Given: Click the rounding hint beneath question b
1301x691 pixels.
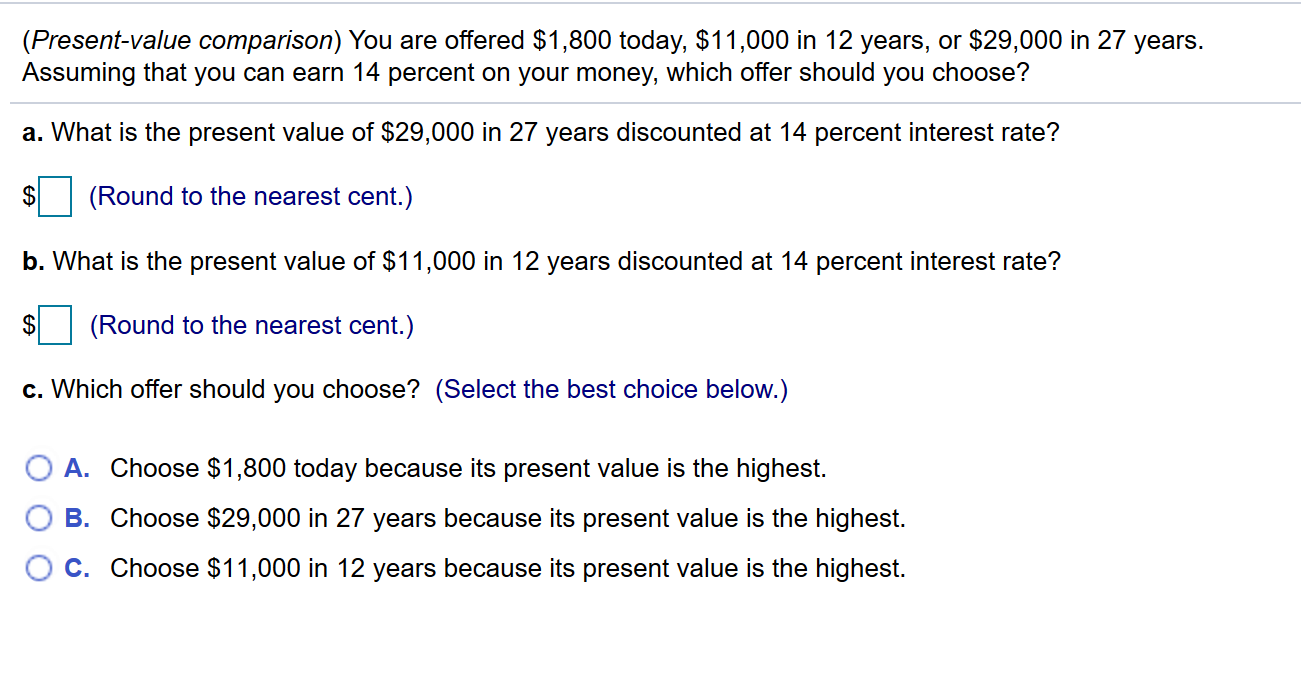Looking at the screenshot, I should (x=251, y=325).
